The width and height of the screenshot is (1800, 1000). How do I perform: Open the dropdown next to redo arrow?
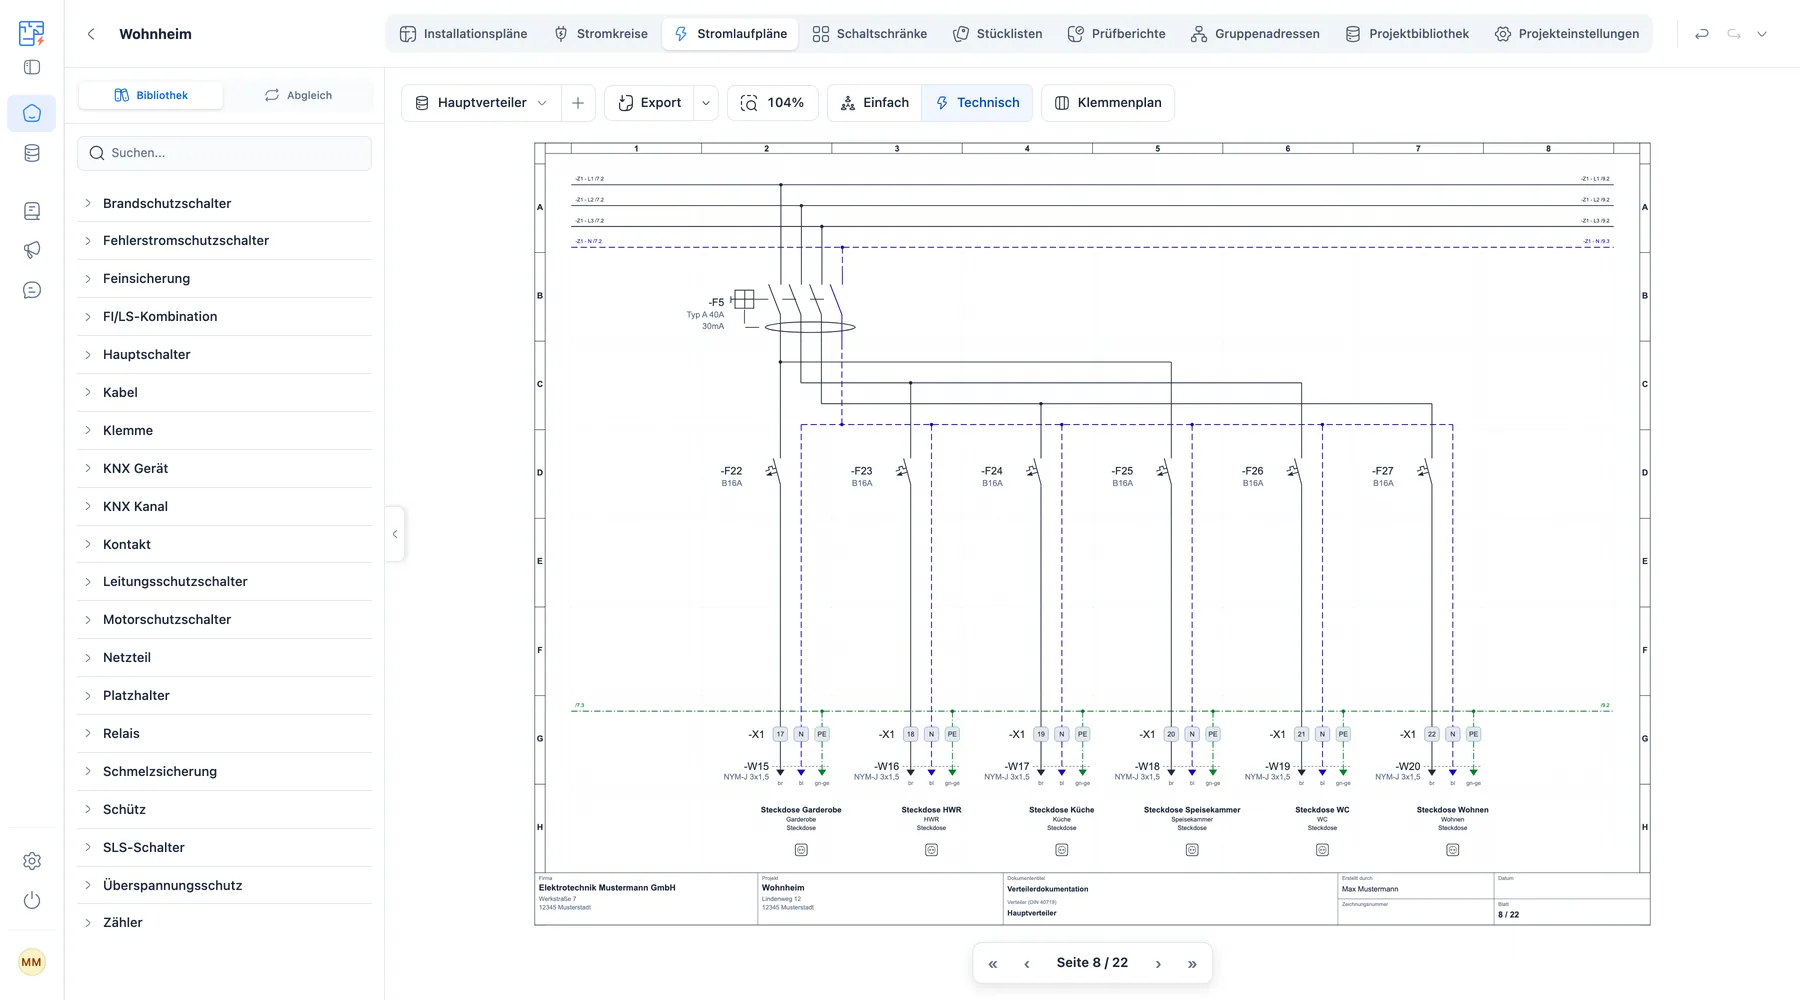pos(1762,34)
